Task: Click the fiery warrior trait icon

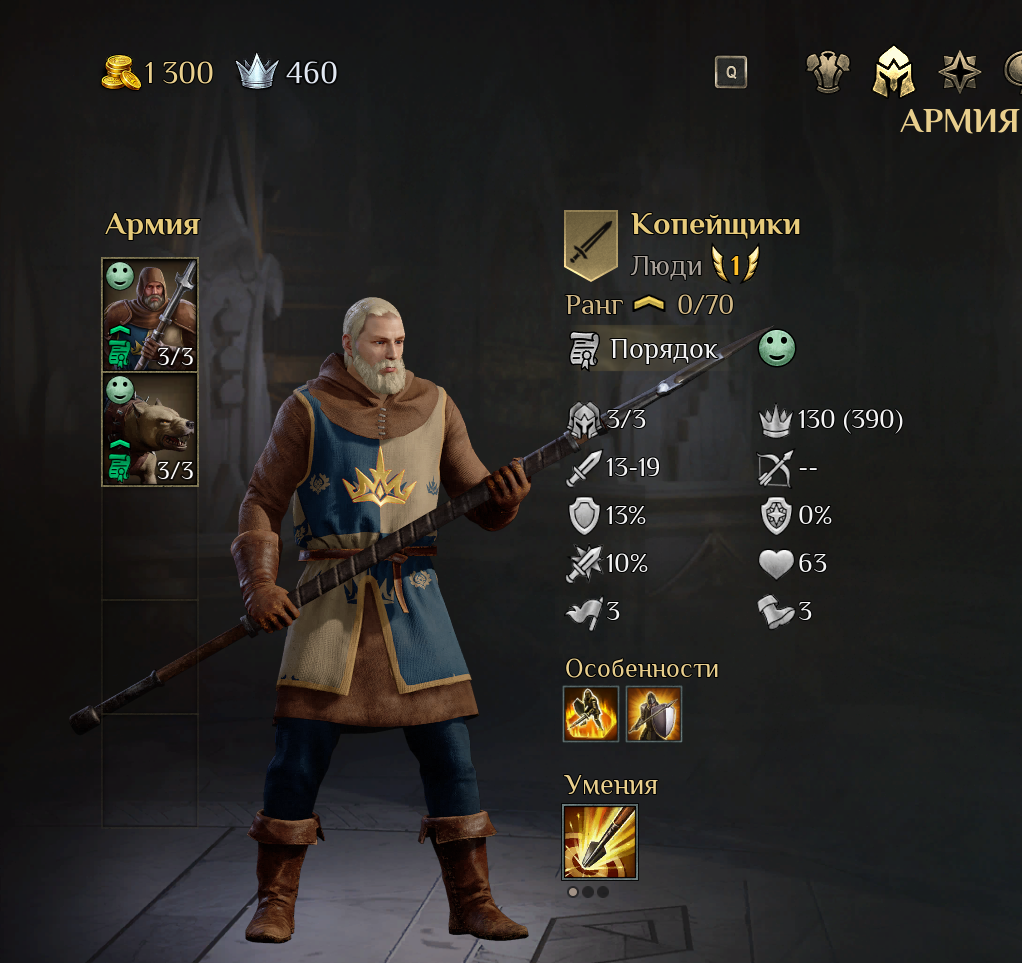Action: [x=591, y=714]
